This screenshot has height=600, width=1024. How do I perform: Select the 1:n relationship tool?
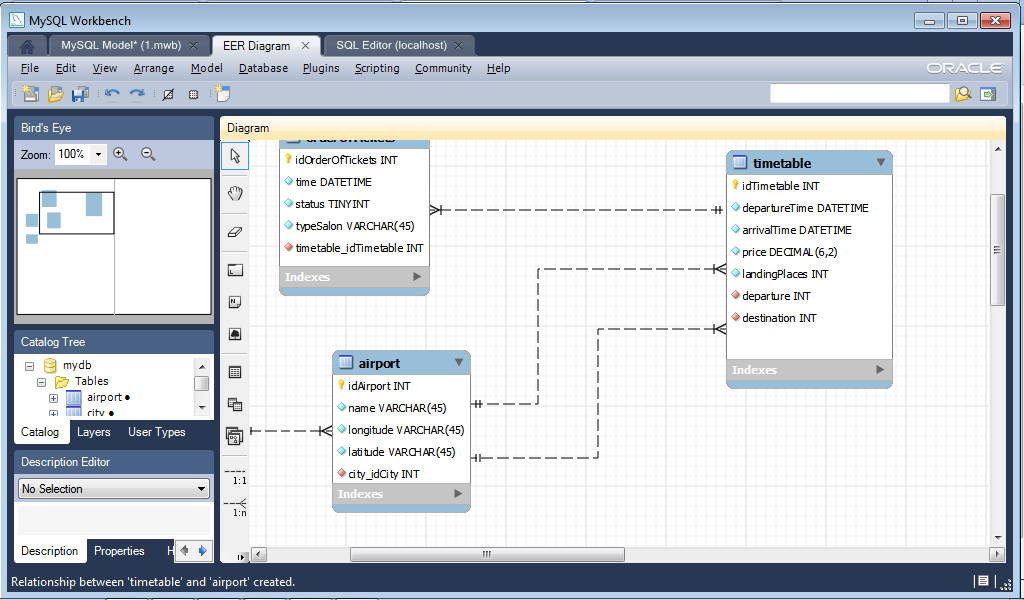236,507
